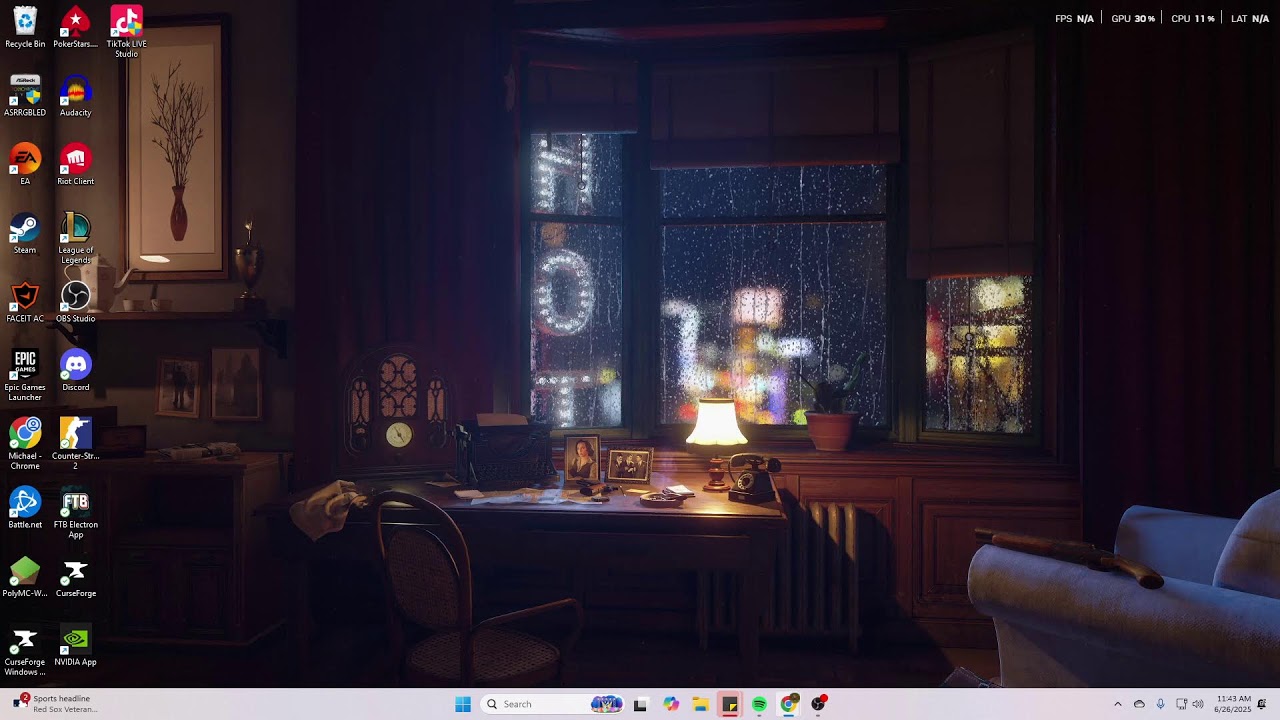Viewport: 1280px width, 720px height.
Task: Click the yellow-and-black taskbar app icon
Action: 730,704
